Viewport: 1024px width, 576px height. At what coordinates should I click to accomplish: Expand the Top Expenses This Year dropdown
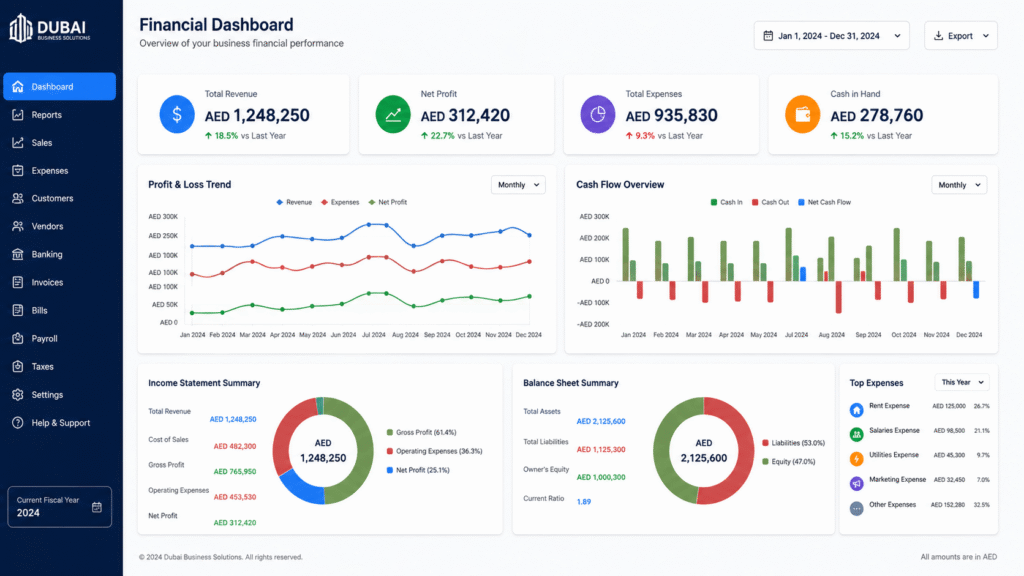point(962,382)
